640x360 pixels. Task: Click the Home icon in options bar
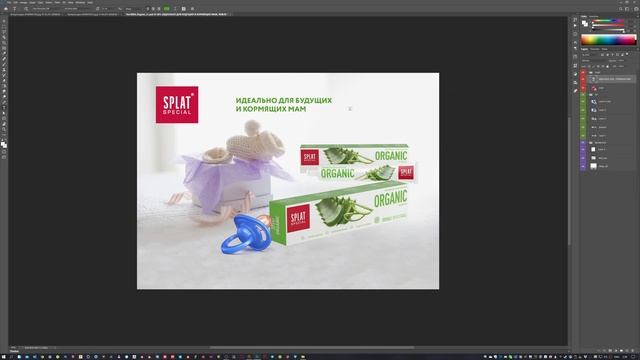click(x=6, y=9)
